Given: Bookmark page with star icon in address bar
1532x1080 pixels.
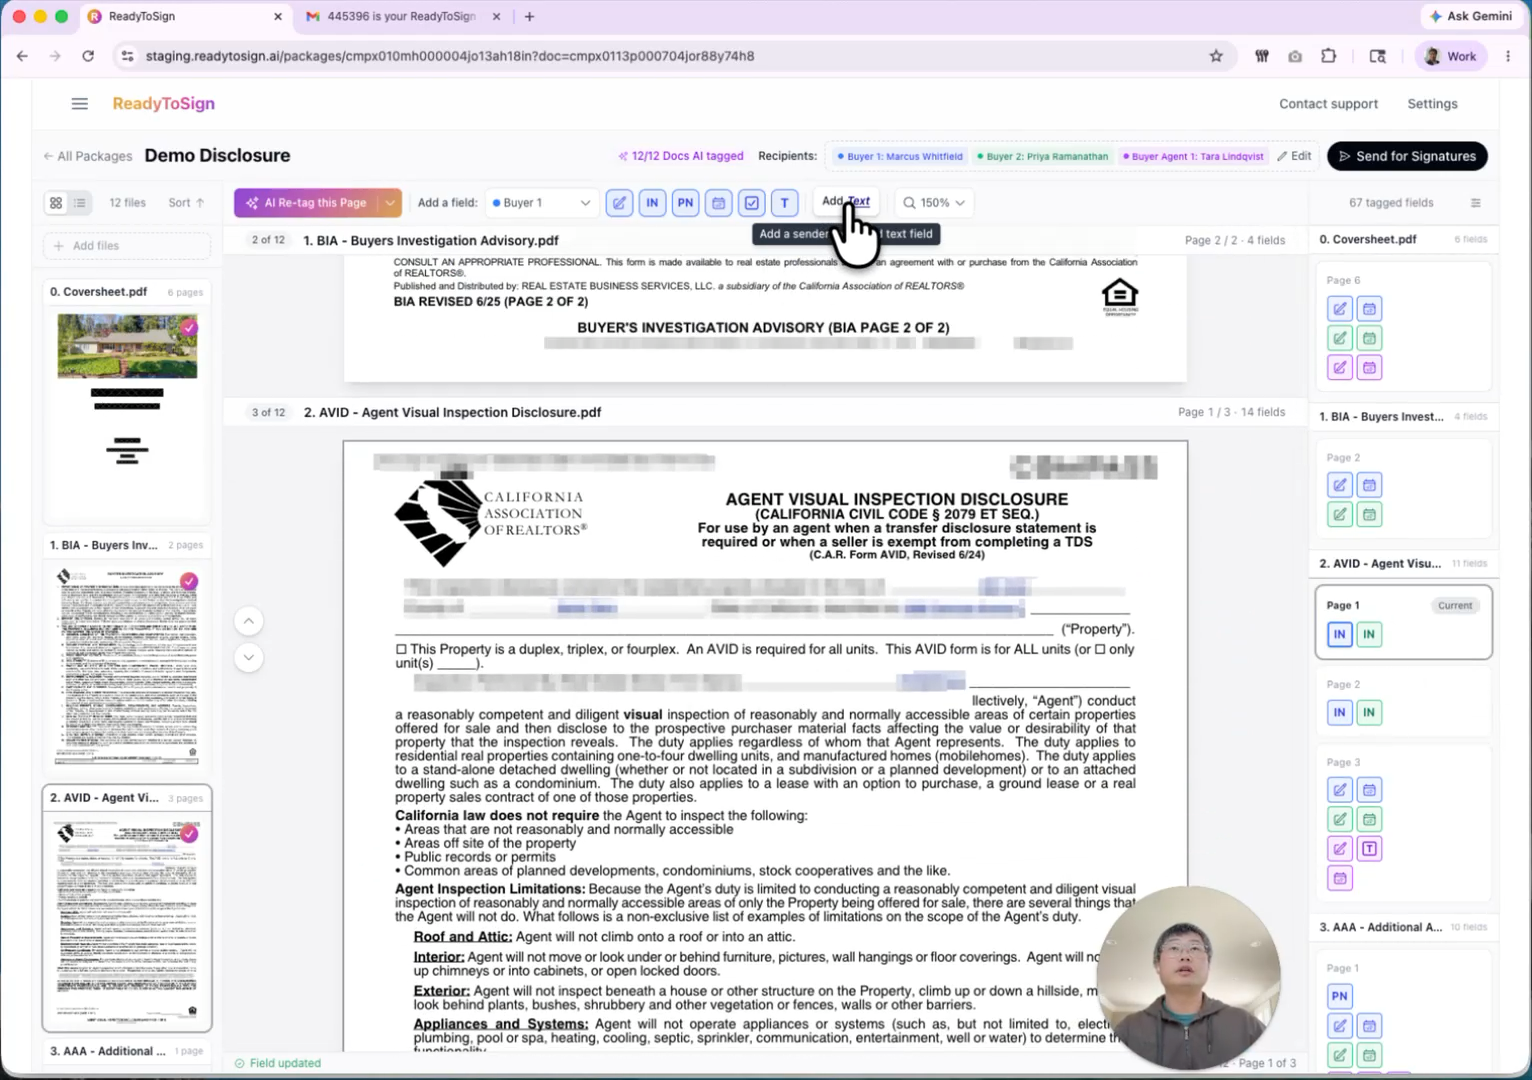Looking at the screenshot, I should (x=1216, y=56).
